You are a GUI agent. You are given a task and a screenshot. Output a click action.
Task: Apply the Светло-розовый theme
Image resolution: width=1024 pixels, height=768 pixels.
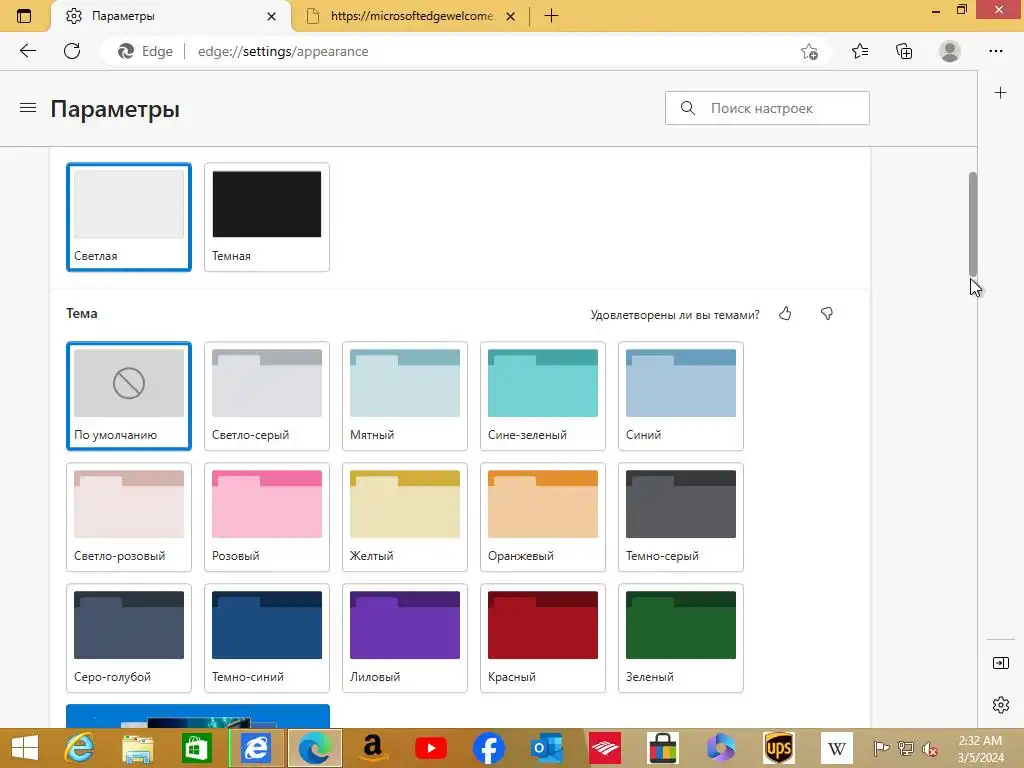(x=129, y=517)
